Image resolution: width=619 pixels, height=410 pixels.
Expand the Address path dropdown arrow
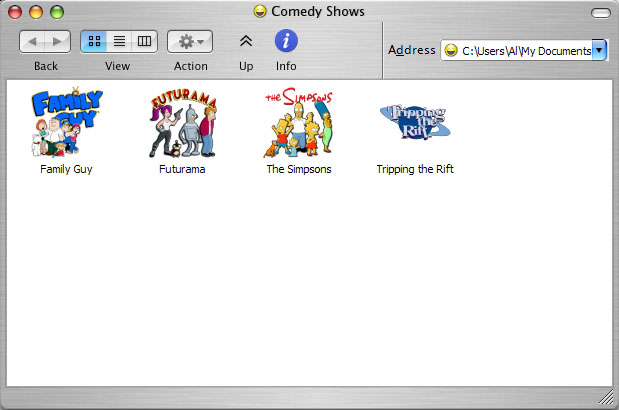pos(599,50)
